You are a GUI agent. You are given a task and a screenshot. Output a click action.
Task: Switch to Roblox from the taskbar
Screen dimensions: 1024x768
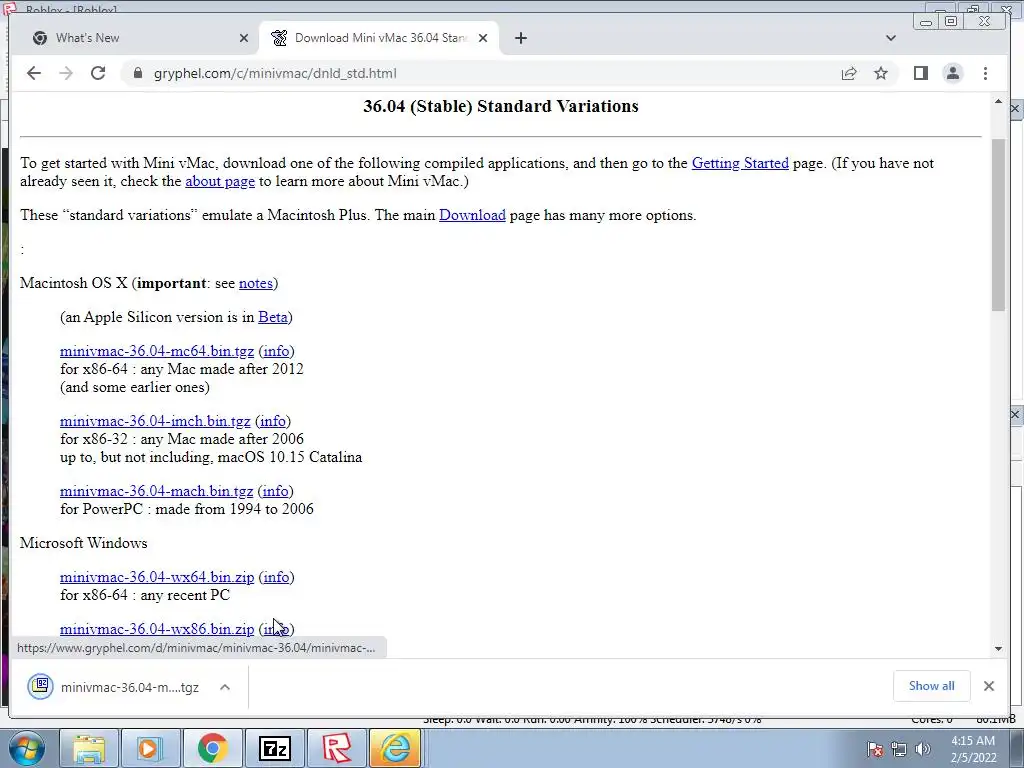click(336, 748)
